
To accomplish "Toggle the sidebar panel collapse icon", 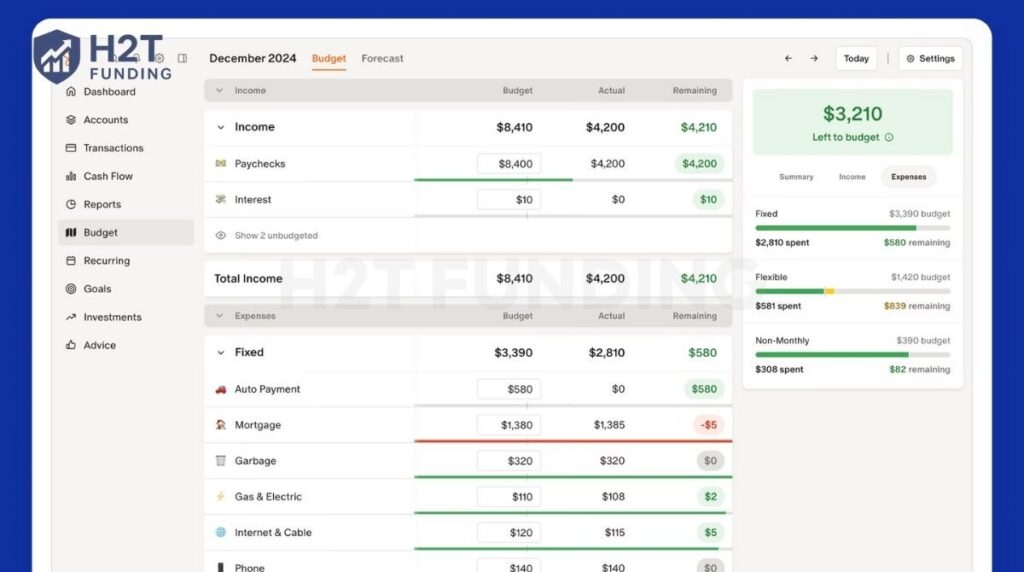I will click(182, 59).
